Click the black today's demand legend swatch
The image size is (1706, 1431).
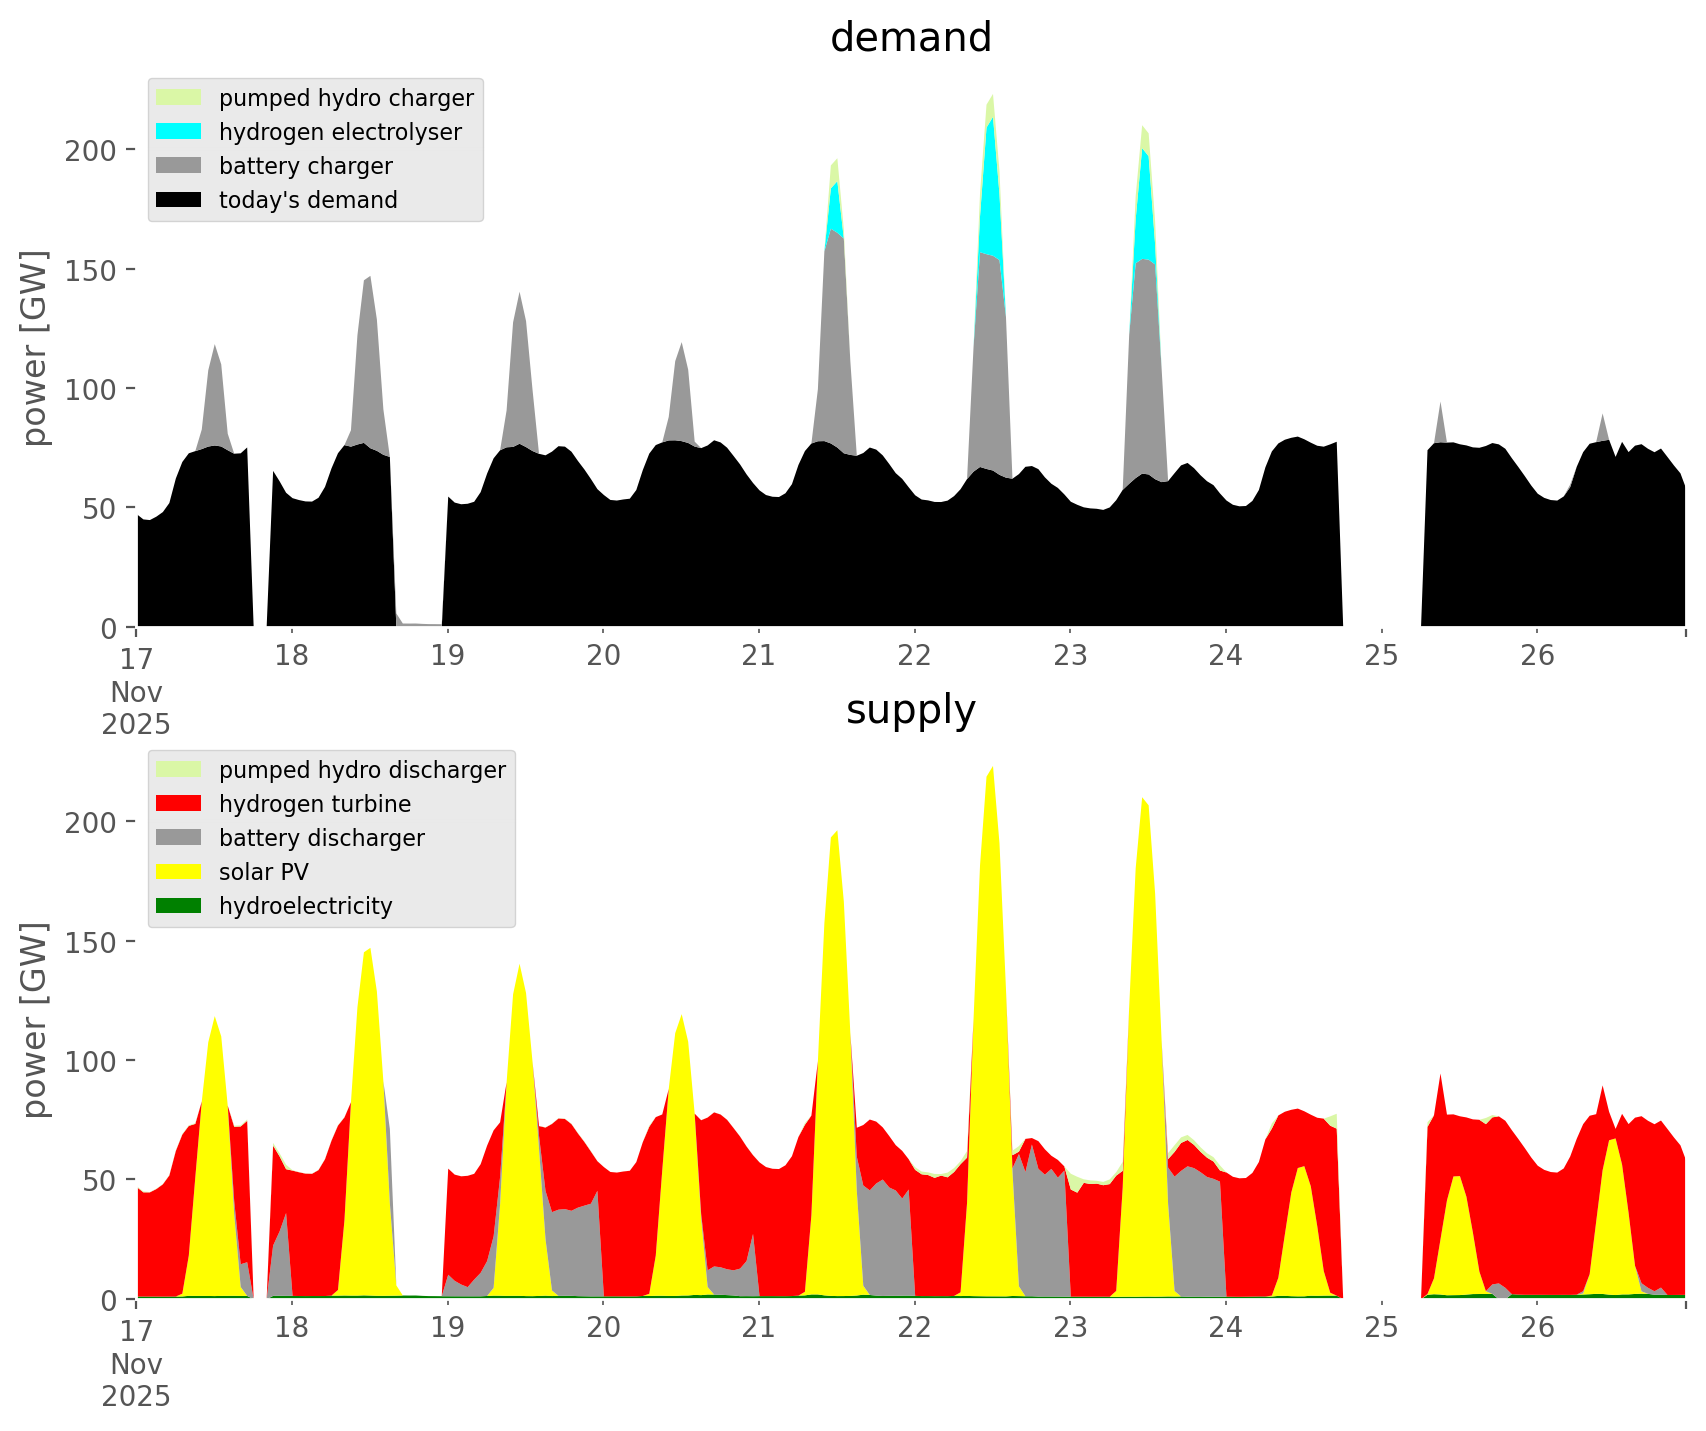[x=179, y=200]
